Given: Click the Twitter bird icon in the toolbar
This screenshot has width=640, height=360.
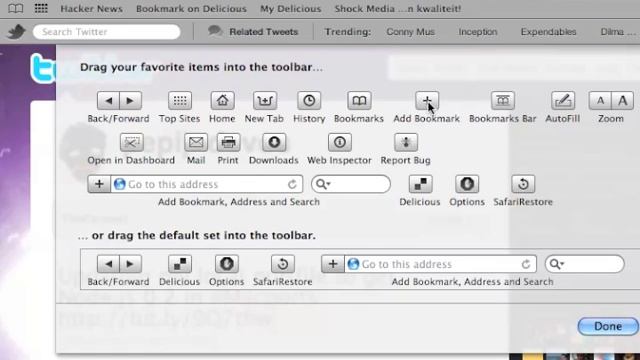Looking at the screenshot, I should coord(16,32).
